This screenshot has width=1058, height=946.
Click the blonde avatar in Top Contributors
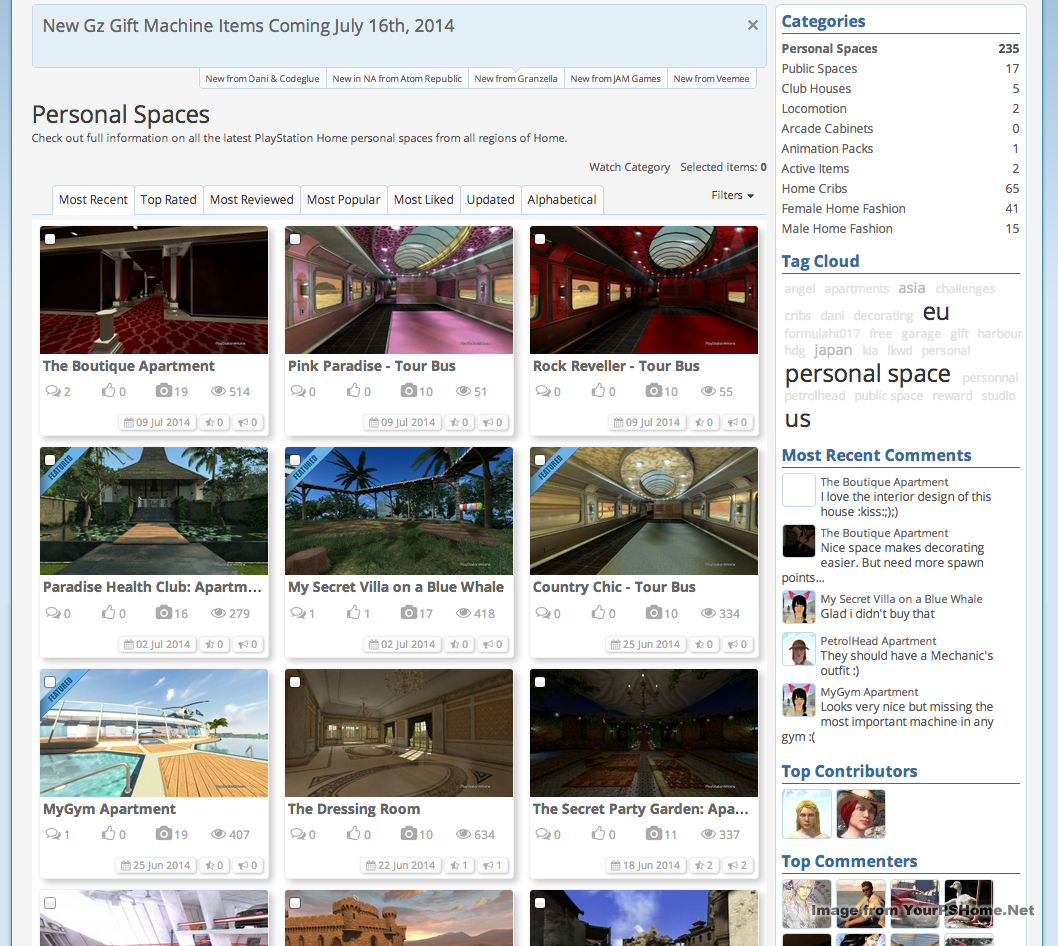pyautogui.click(x=807, y=814)
